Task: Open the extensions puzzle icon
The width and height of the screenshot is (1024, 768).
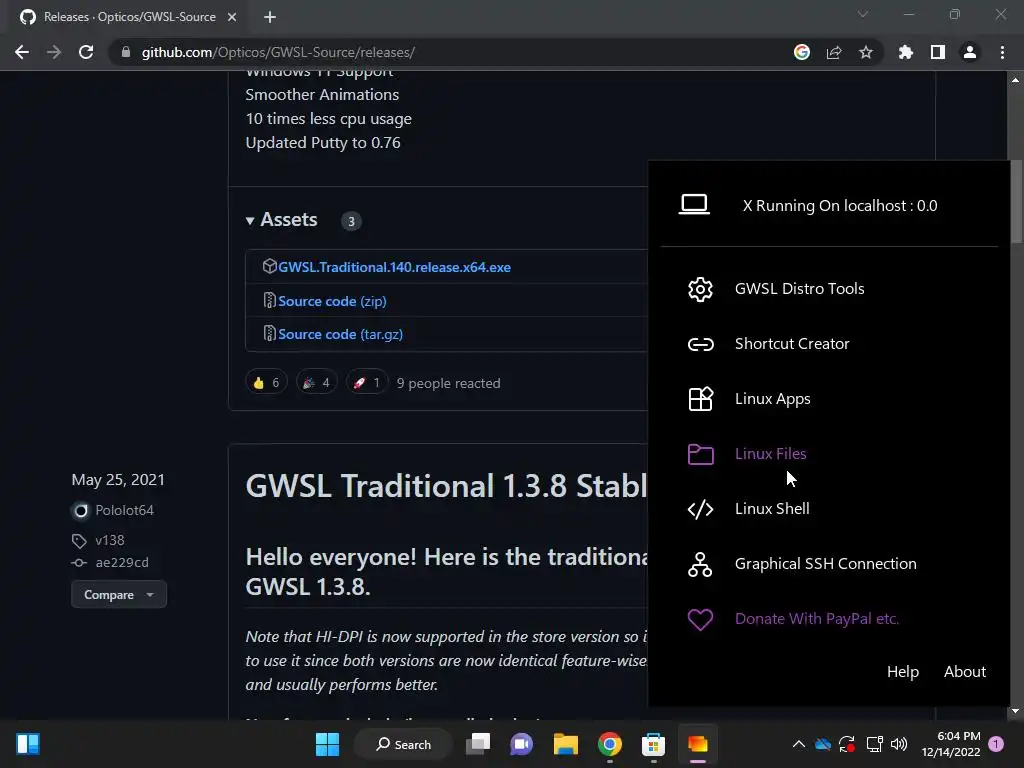Action: 906,52
